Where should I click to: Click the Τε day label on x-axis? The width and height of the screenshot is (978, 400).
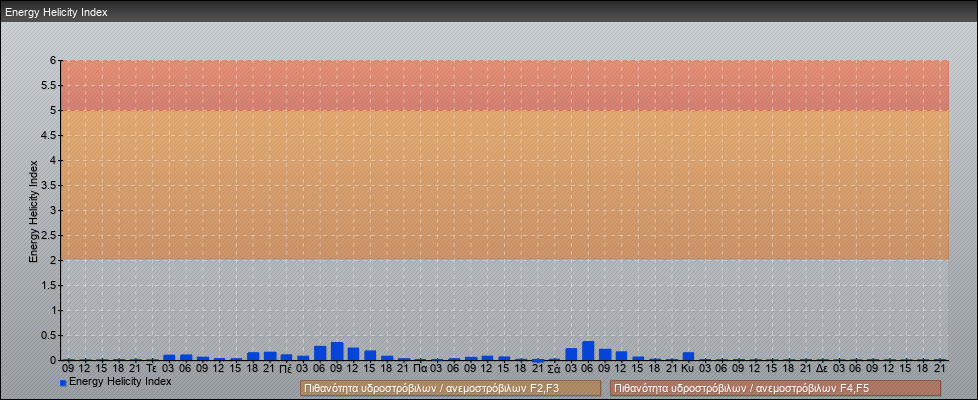tap(152, 369)
